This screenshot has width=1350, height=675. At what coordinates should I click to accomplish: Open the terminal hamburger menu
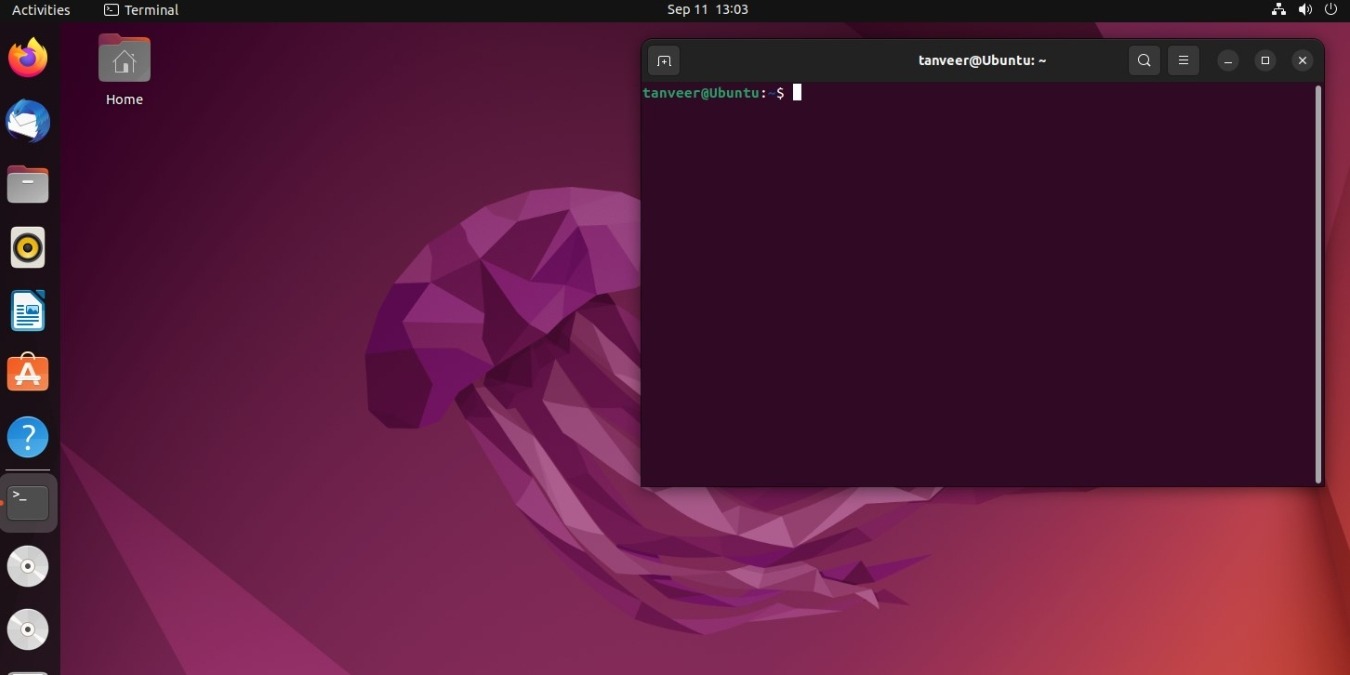[1183, 60]
